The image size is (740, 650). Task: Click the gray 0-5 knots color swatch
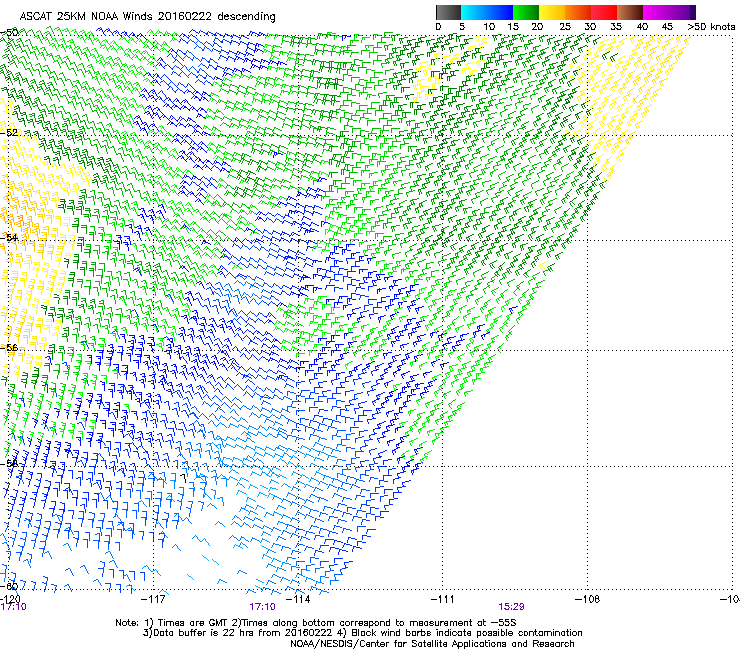(x=448, y=12)
